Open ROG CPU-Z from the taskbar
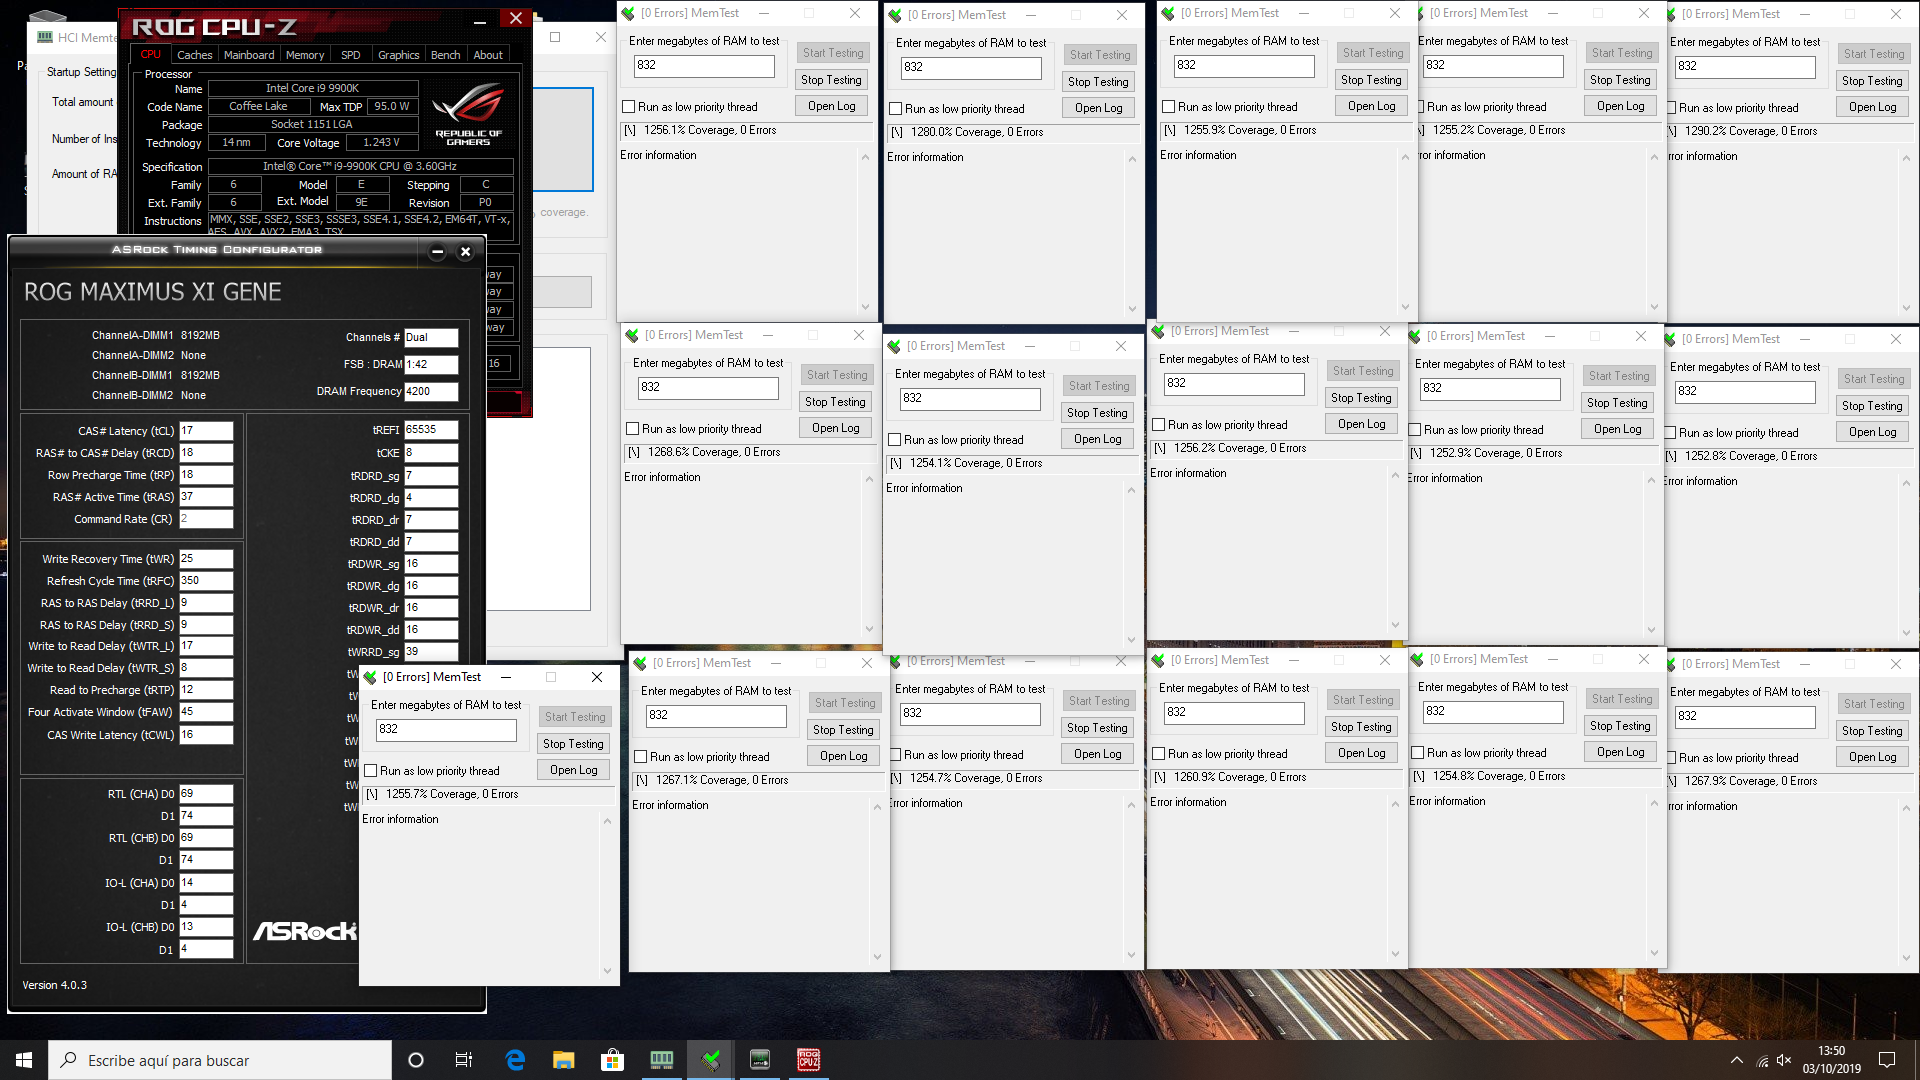The height and width of the screenshot is (1080, 1920). click(x=808, y=1060)
